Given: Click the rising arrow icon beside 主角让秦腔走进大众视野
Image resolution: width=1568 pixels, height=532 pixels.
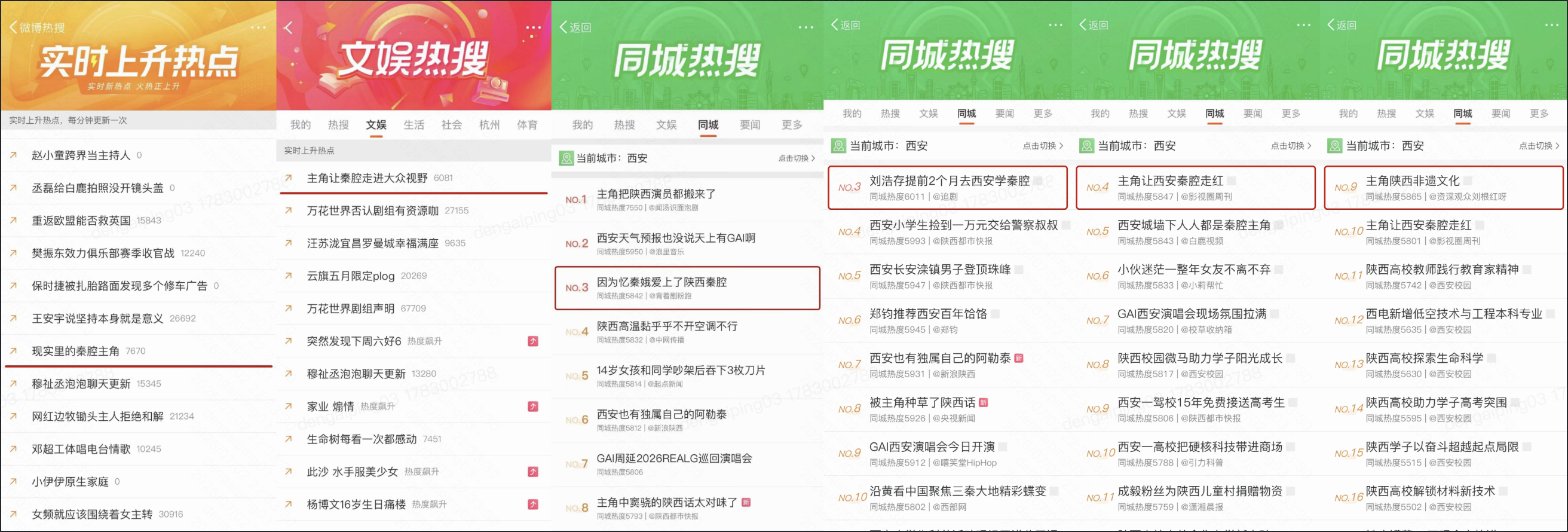Looking at the screenshot, I should 289,178.
